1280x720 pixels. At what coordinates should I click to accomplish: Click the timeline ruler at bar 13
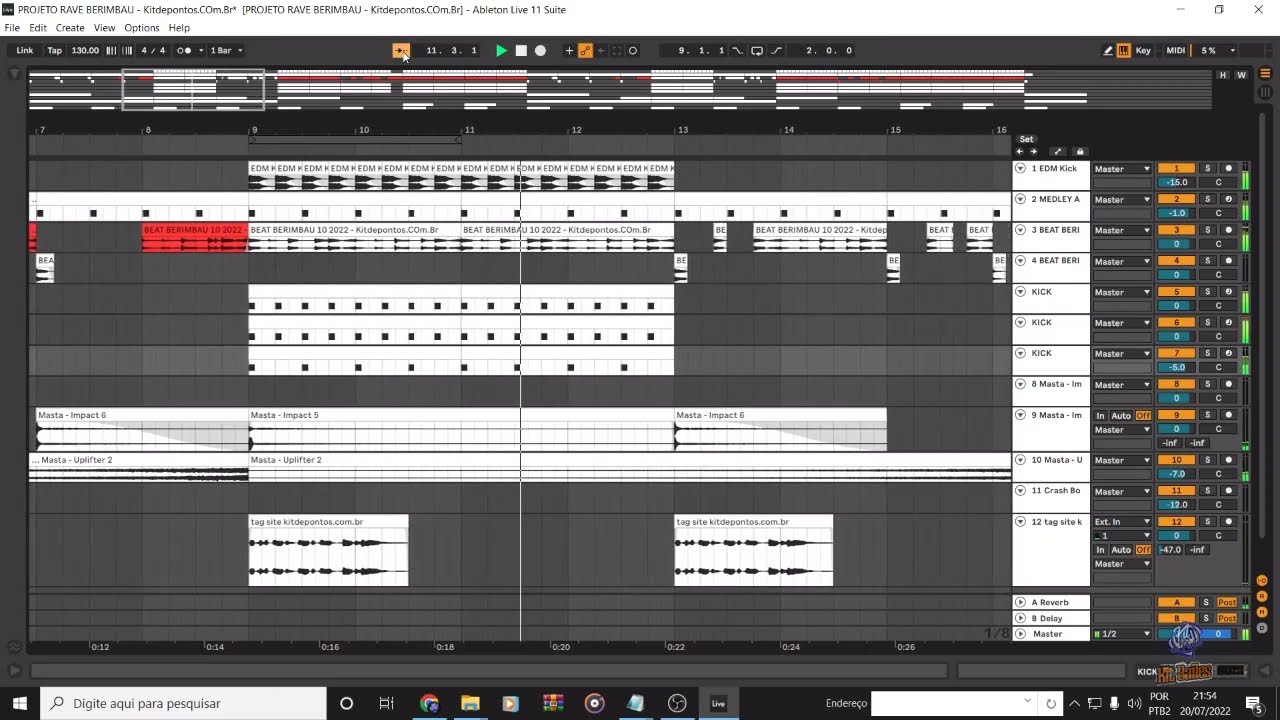coord(683,130)
